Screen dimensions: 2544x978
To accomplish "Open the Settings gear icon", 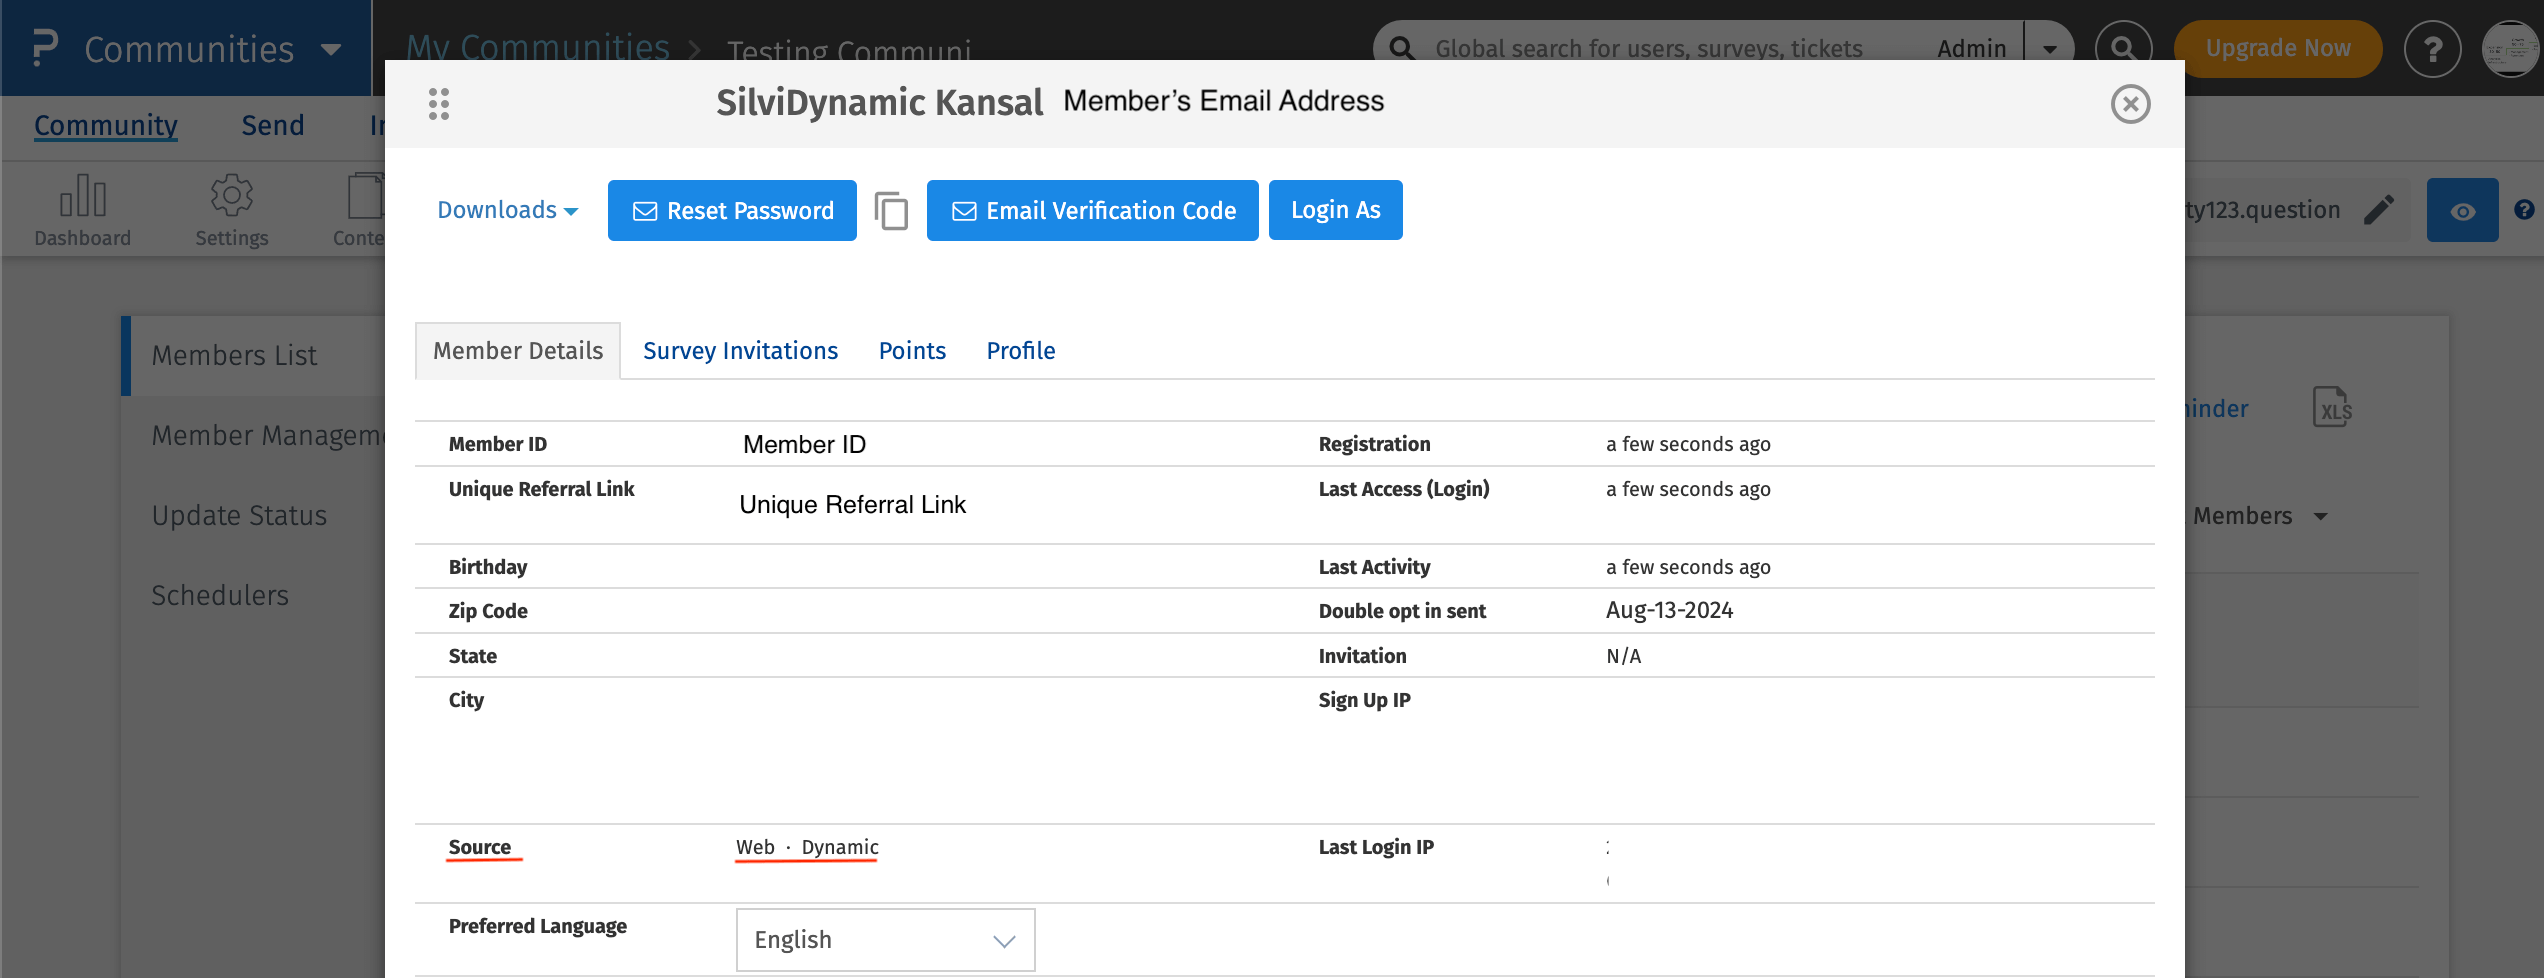I will (x=231, y=196).
